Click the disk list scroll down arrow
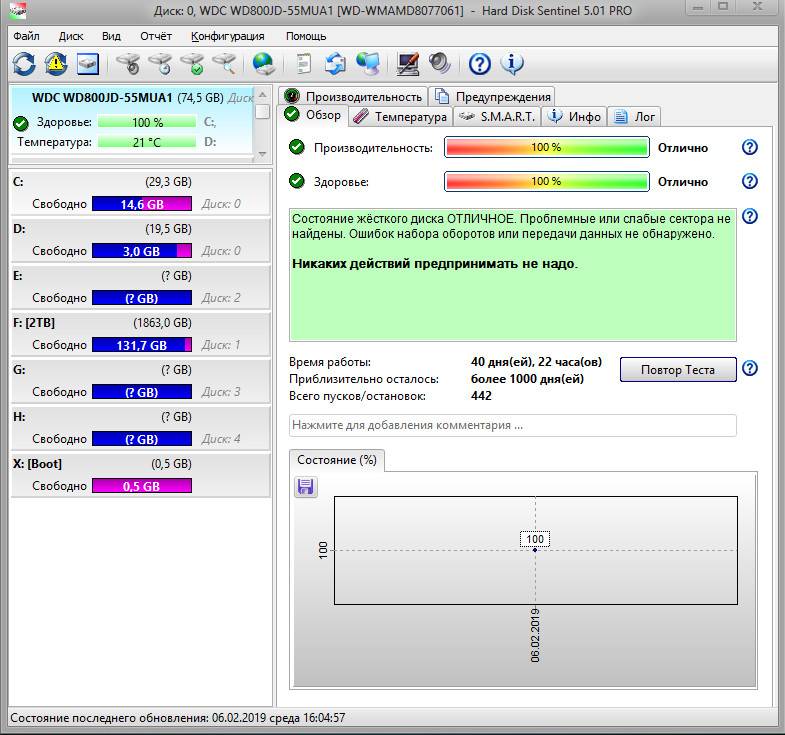Viewport: 785px width, 735px height. pos(262,153)
